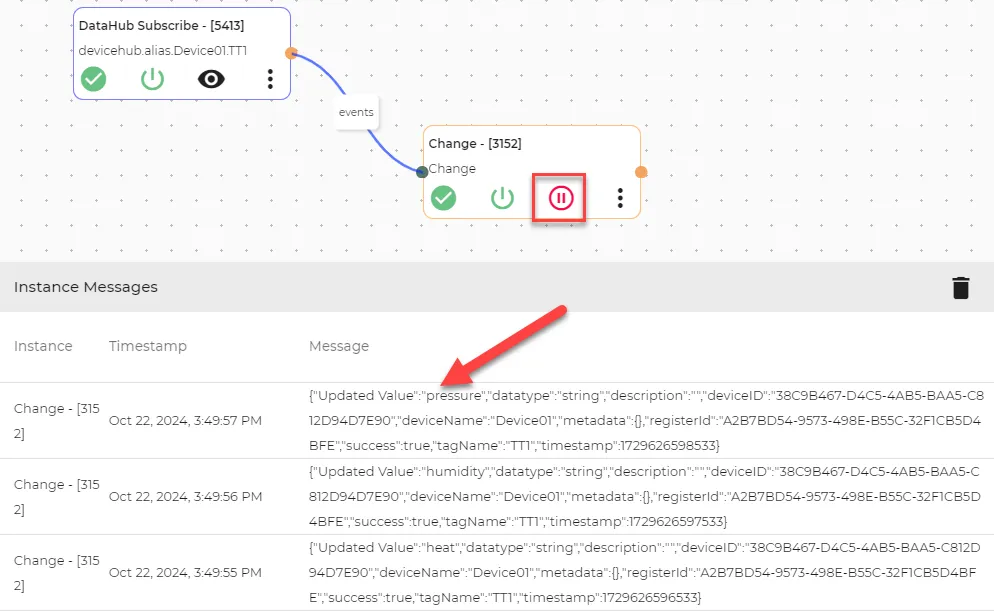The image size is (994, 613).
Task: Click the Instance Messages panel heading
Action: click(x=86, y=287)
